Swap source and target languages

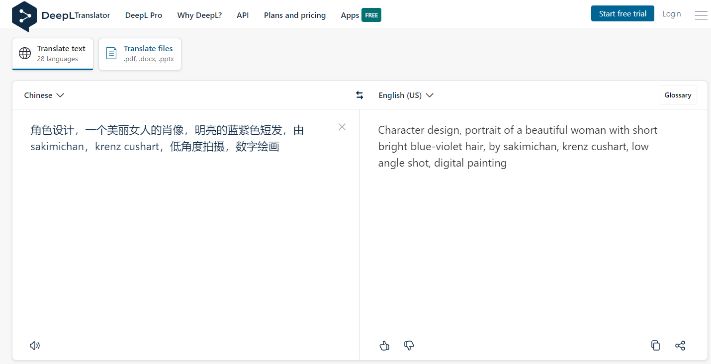tap(360, 95)
